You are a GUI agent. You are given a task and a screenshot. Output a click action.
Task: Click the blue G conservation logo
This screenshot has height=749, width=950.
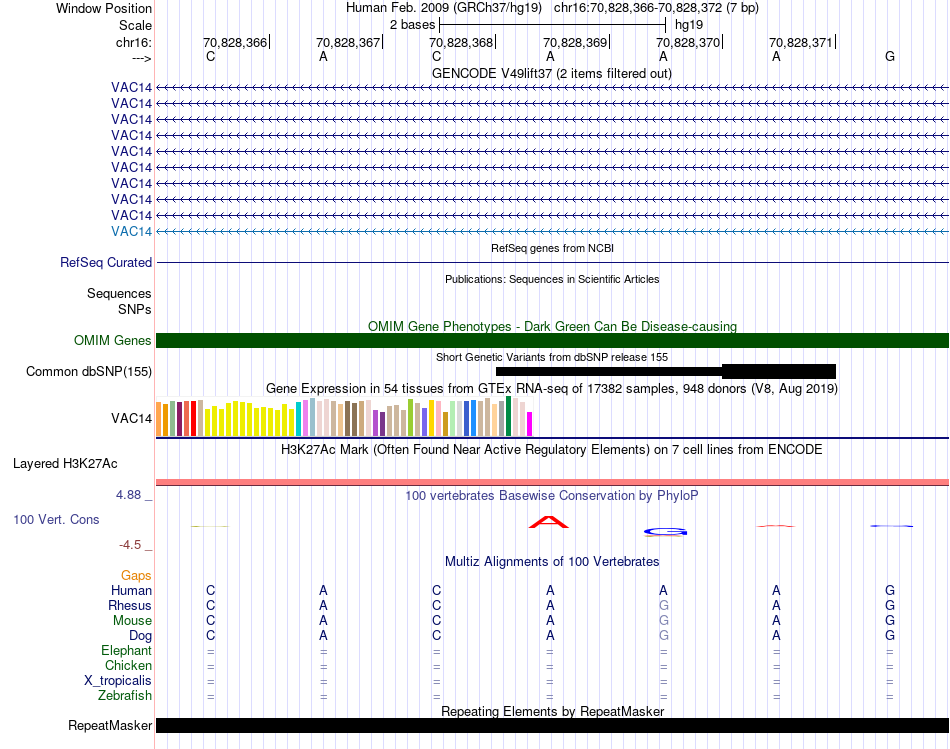pos(665,532)
